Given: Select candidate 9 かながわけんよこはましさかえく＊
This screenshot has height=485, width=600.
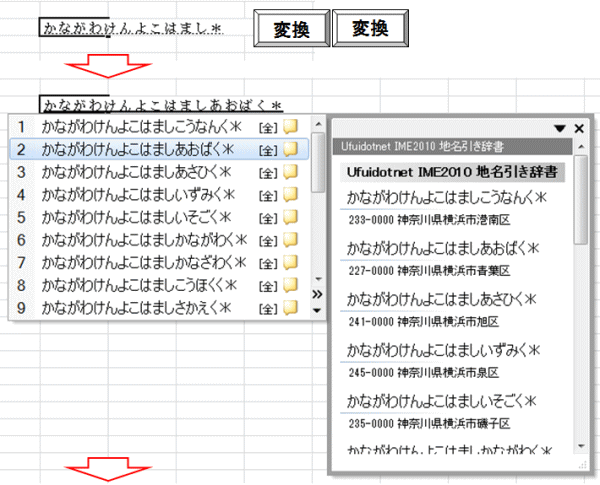Looking at the screenshot, I should [159, 307].
